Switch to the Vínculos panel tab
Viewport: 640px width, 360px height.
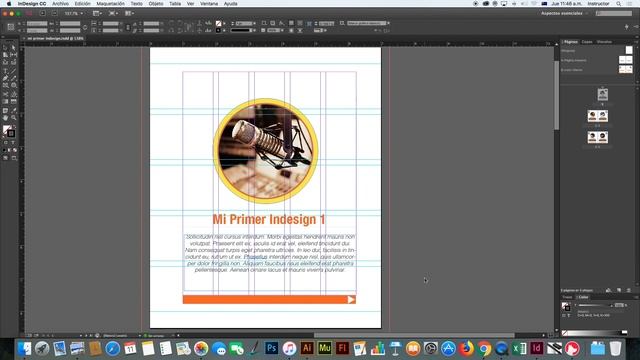[x=604, y=42]
